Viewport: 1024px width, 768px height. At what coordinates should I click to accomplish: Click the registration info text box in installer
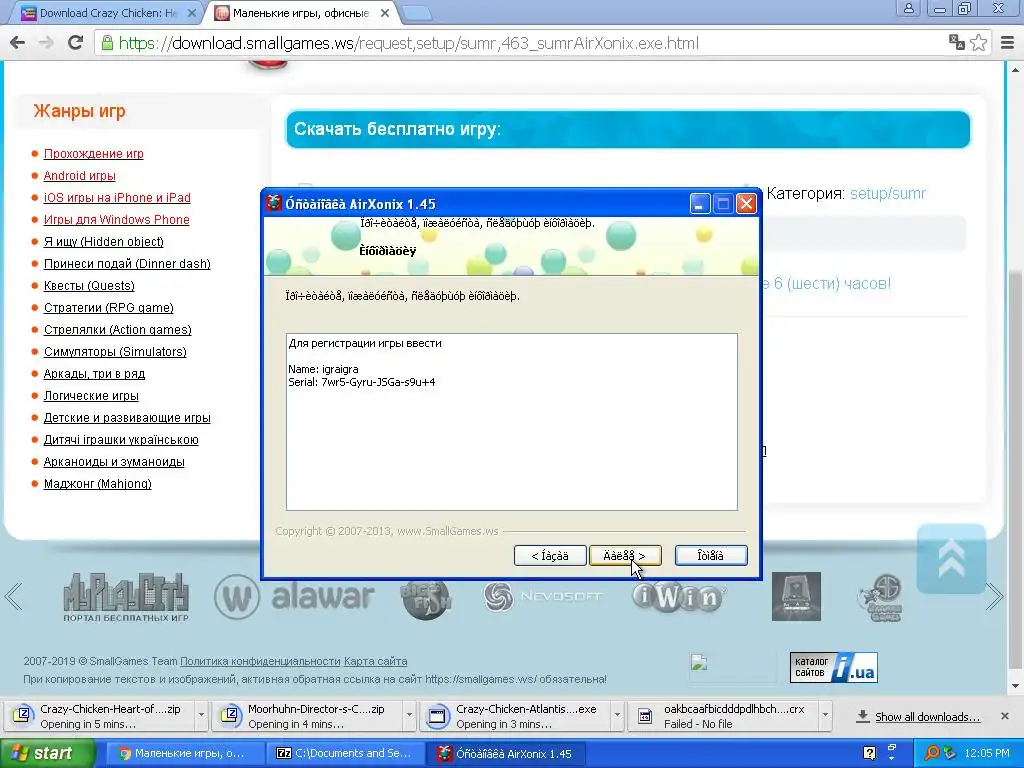[x=512, y=422]
